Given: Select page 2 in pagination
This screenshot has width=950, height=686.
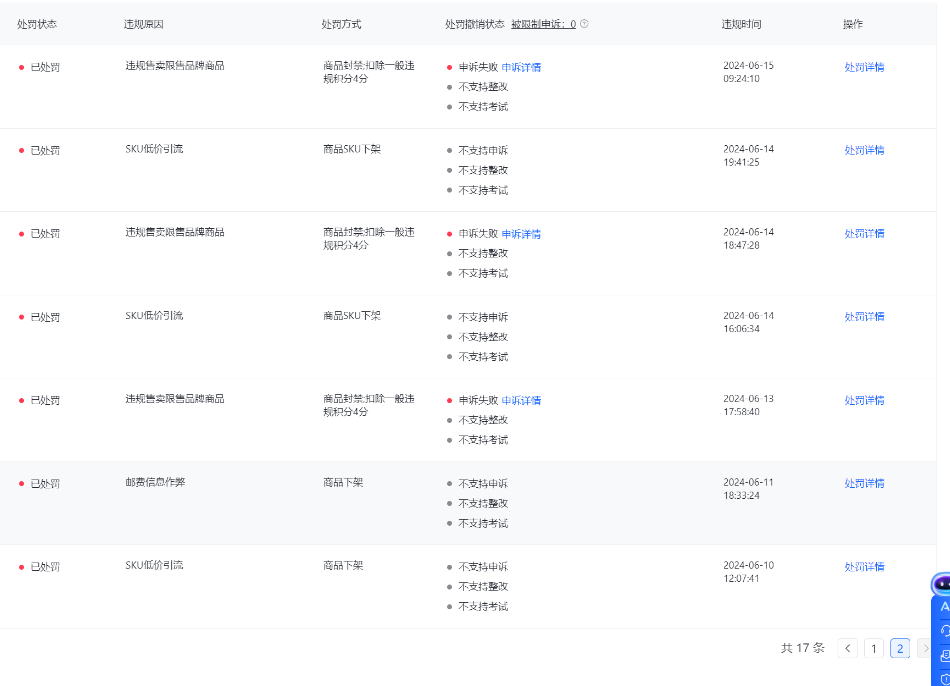Looking at the screenshot, I should point(900,648).
